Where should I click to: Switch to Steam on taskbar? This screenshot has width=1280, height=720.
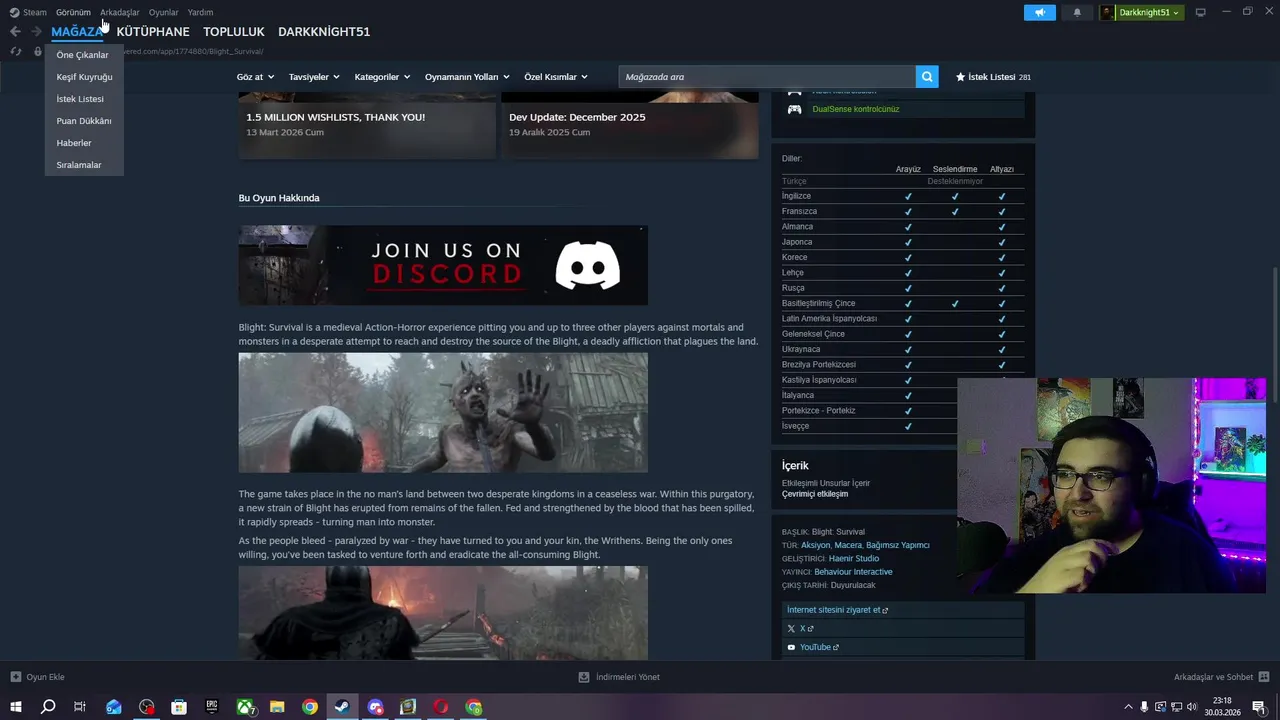[342, 707]
